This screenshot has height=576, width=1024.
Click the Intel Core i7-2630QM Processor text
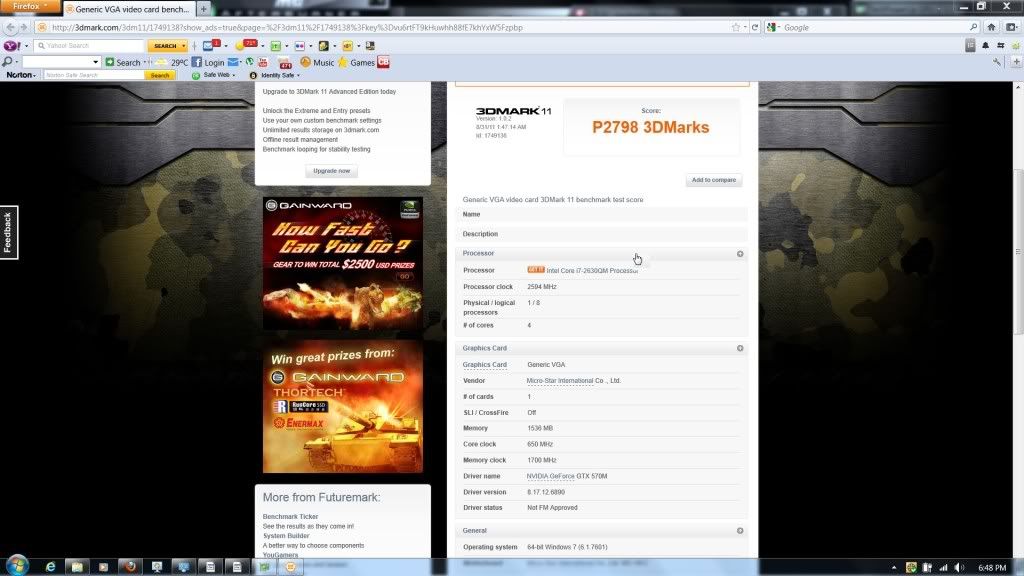592,270
